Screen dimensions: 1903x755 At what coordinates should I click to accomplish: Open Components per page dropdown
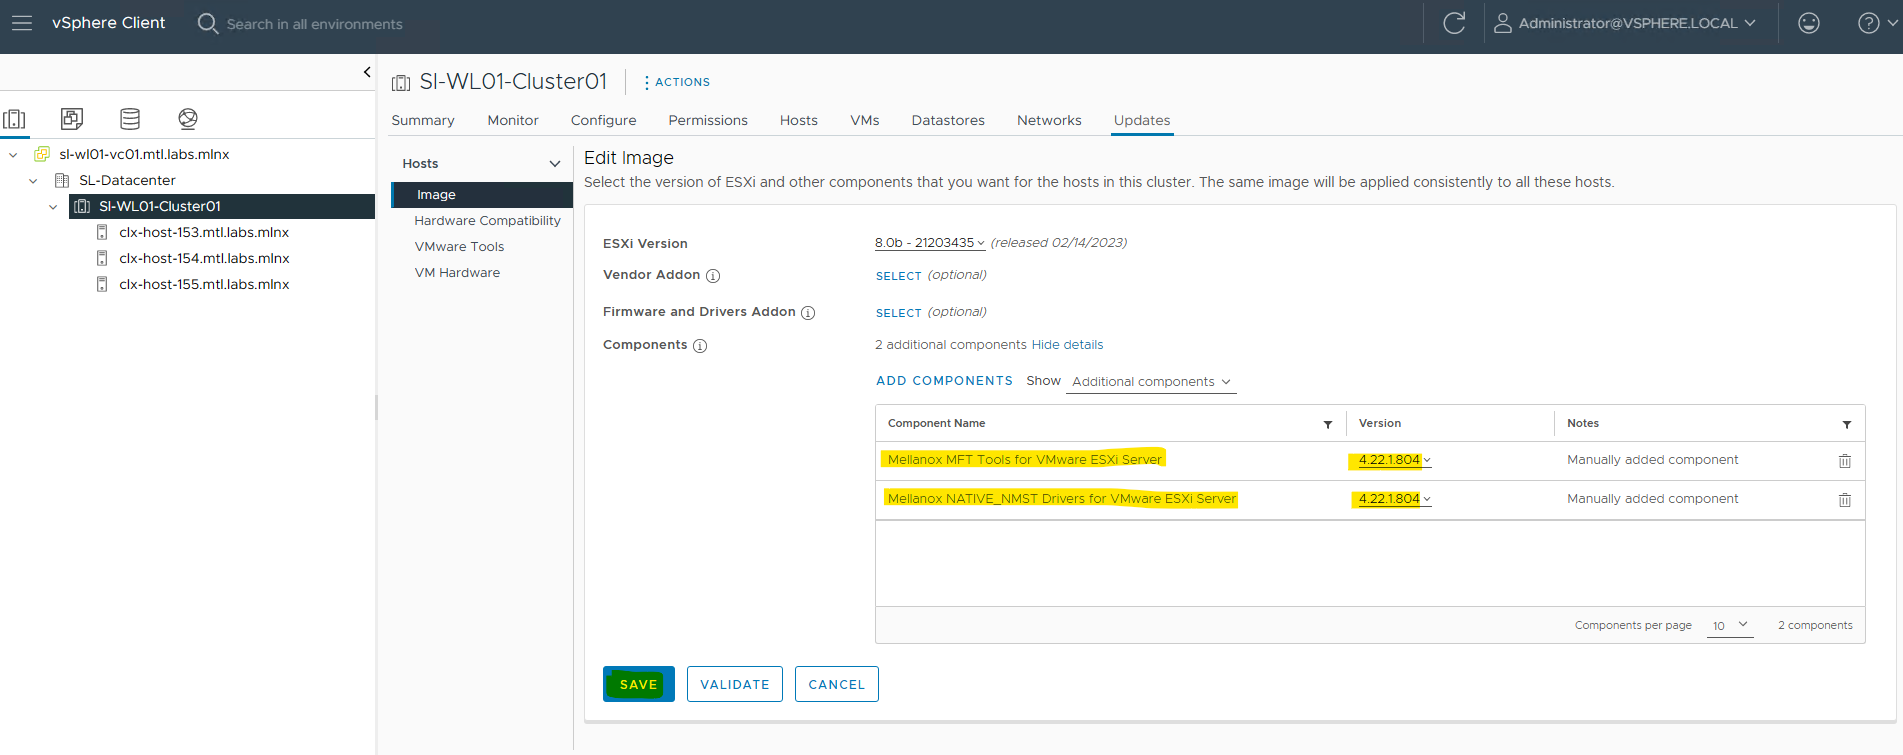coord(1730,625)
